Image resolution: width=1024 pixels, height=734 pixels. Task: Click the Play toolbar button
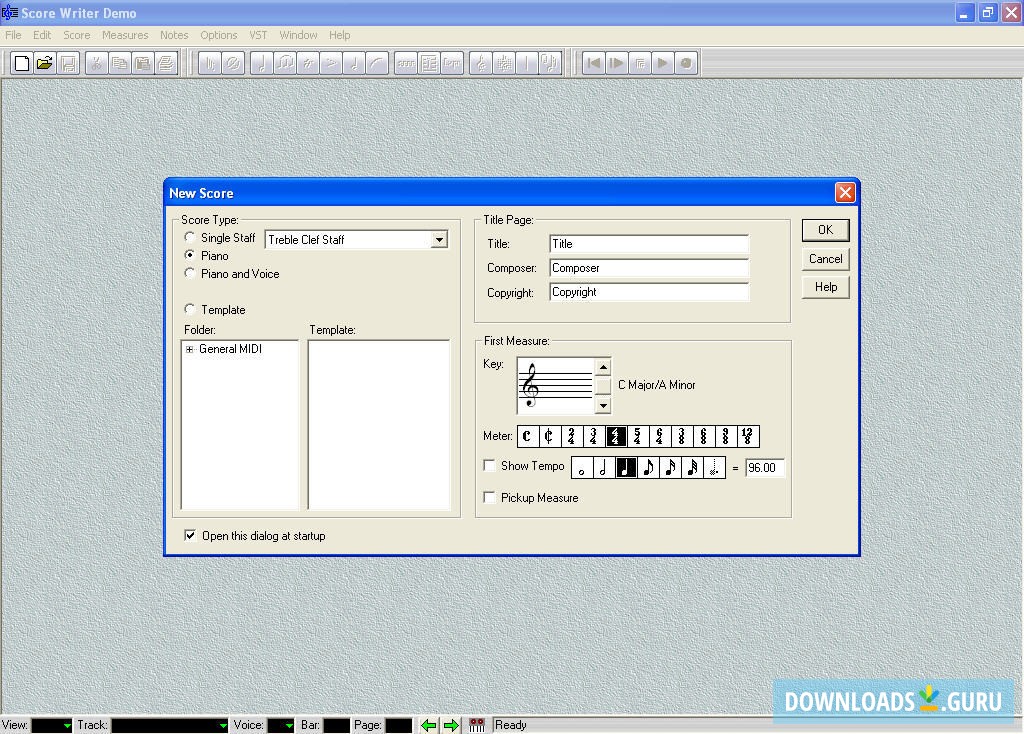tap(663, 63)
